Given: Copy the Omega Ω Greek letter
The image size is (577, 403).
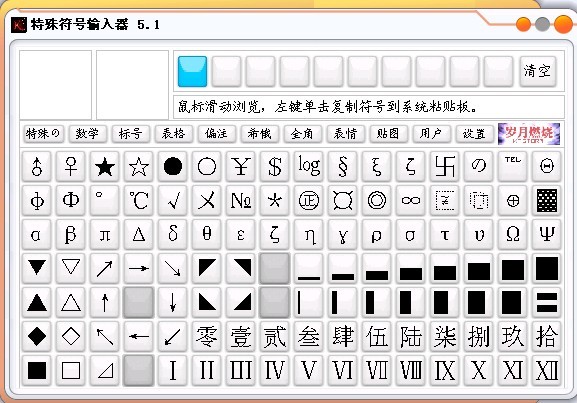Looking at the screenshot, I should coord(513,234).
